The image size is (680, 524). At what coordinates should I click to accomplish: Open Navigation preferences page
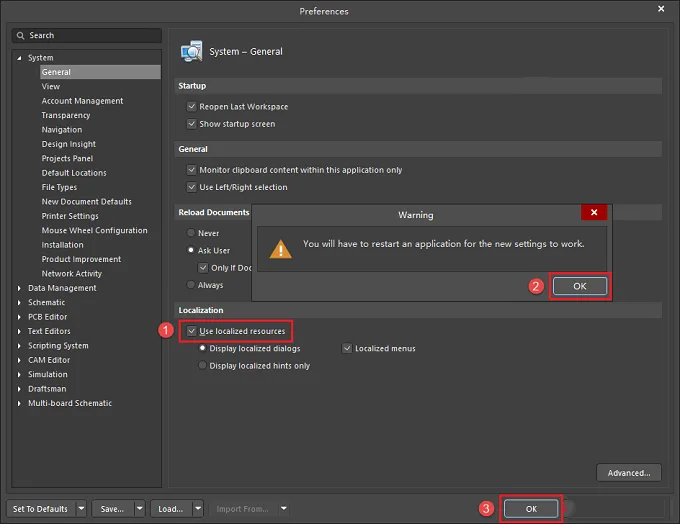pyautogui.click(x=62, y=129)
